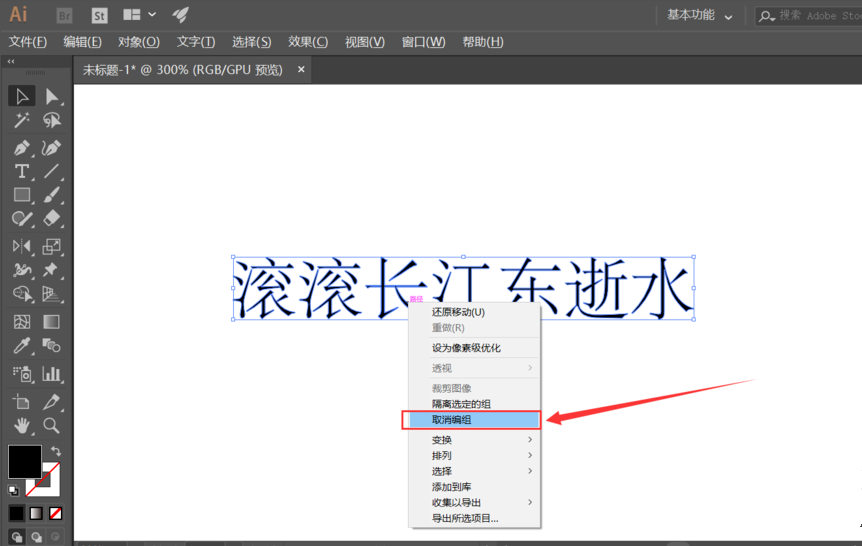This screenshot has width=862, height=546.
Task: Close the 未标题-1 document tab
Action: click(301, 70)
